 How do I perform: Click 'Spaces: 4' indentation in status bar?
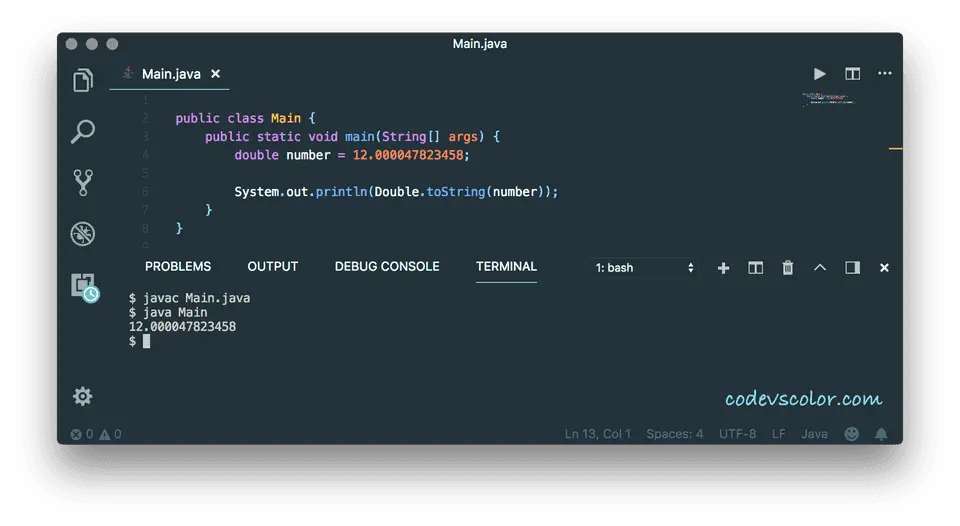point(674,434)
